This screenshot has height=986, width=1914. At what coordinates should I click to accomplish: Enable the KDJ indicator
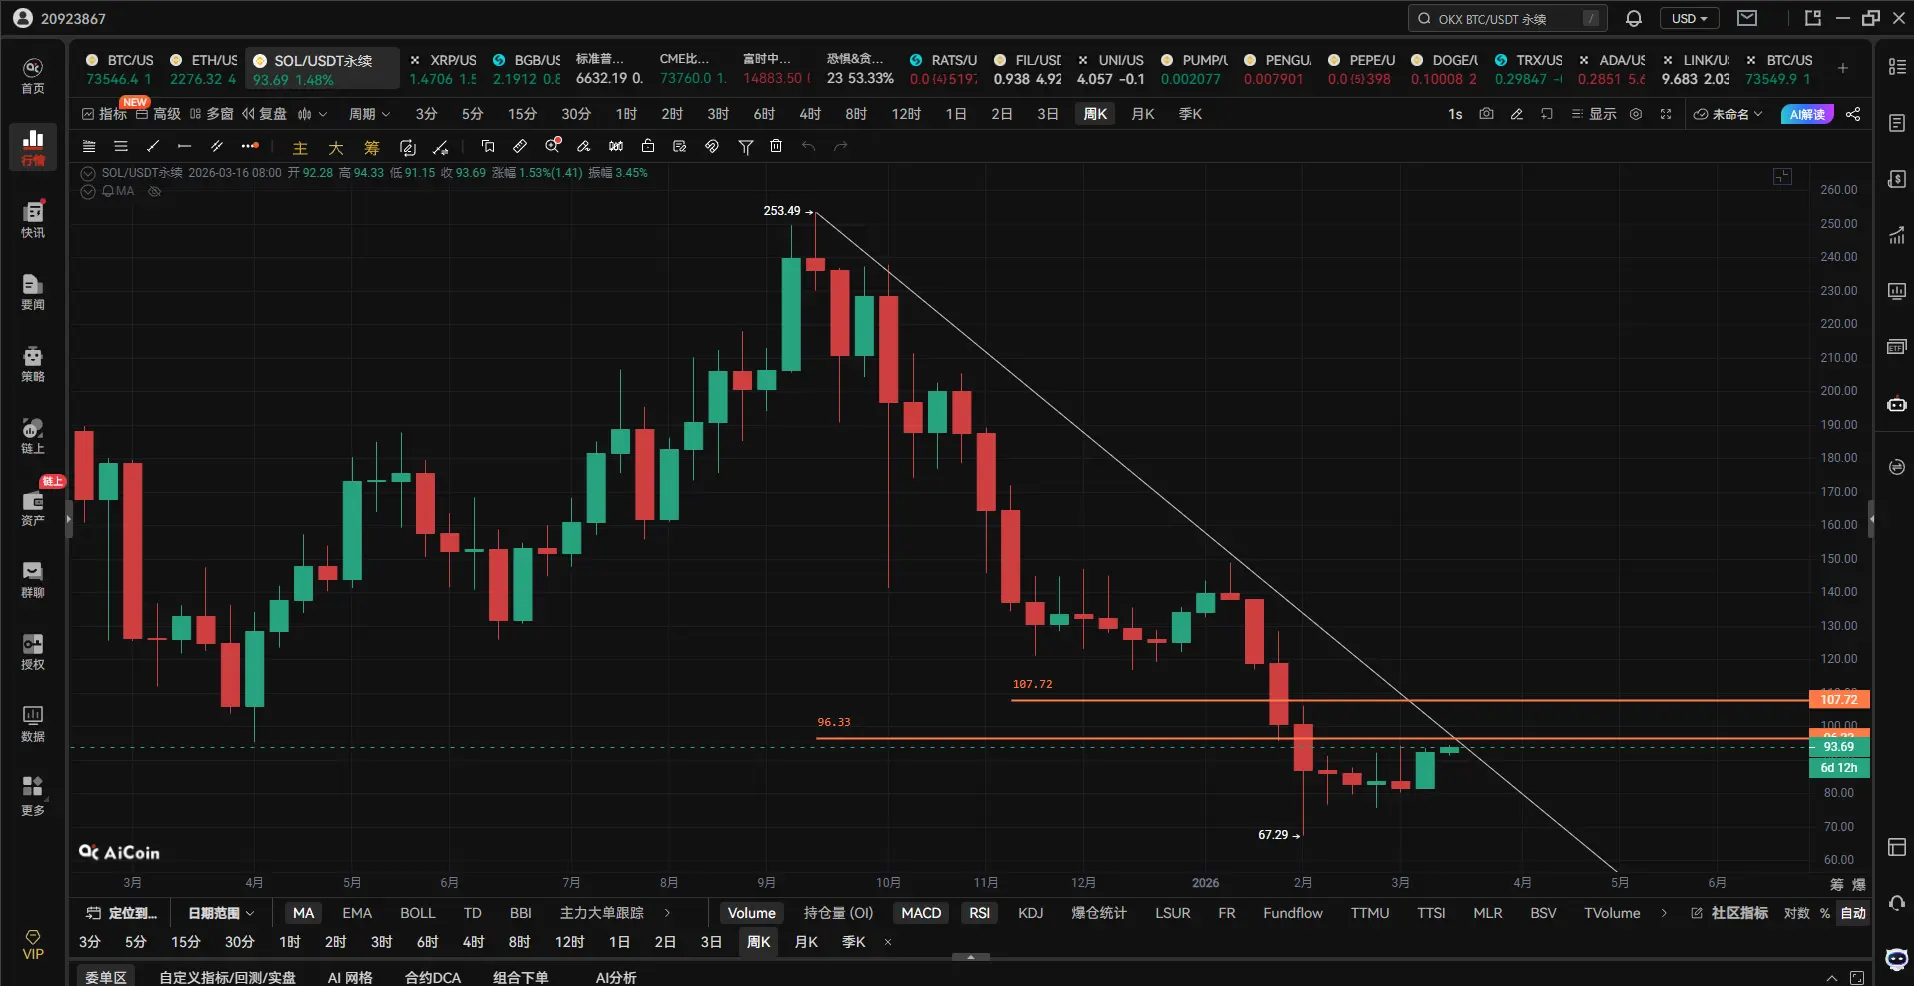pyautogui.click(x=1030, y=913)
